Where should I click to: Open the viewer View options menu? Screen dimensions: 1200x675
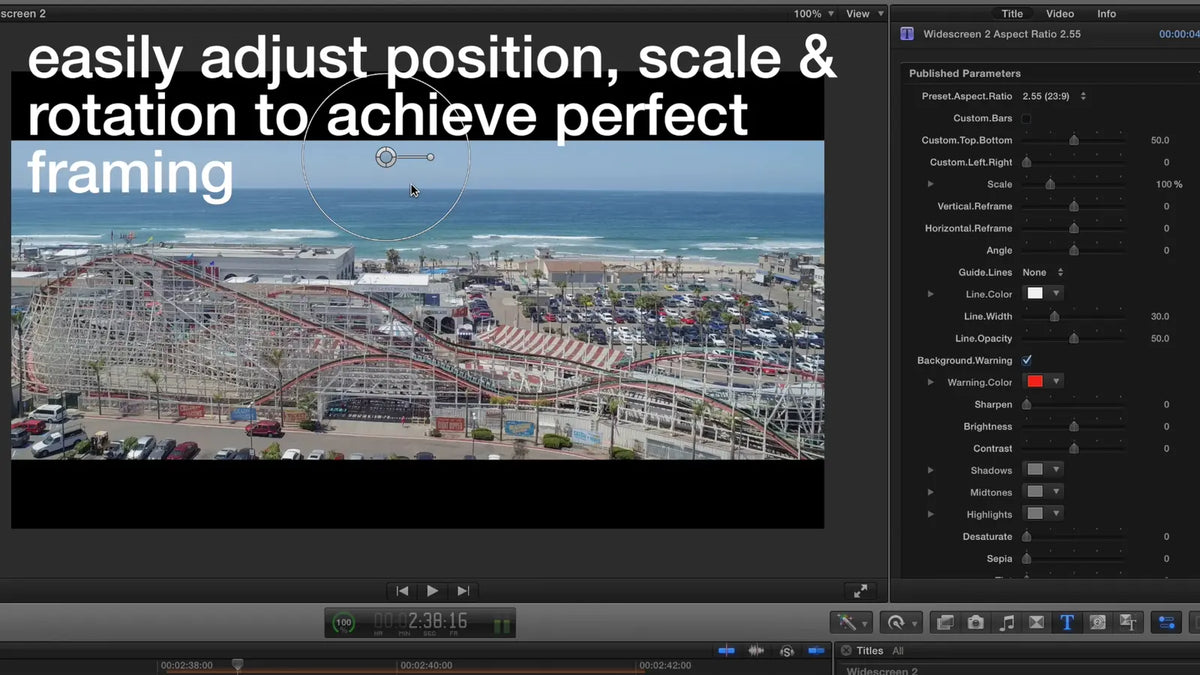(x=864, y=14)
